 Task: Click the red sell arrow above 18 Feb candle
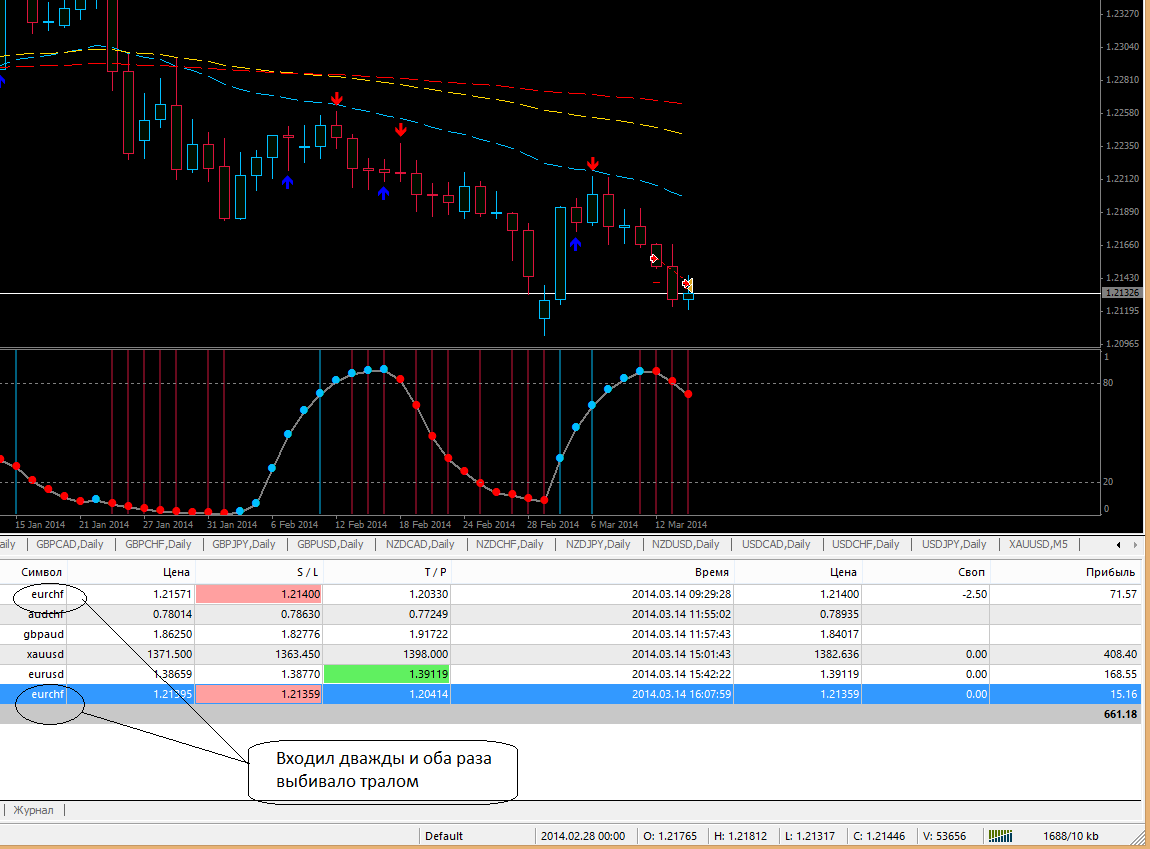tap(400, 131)
